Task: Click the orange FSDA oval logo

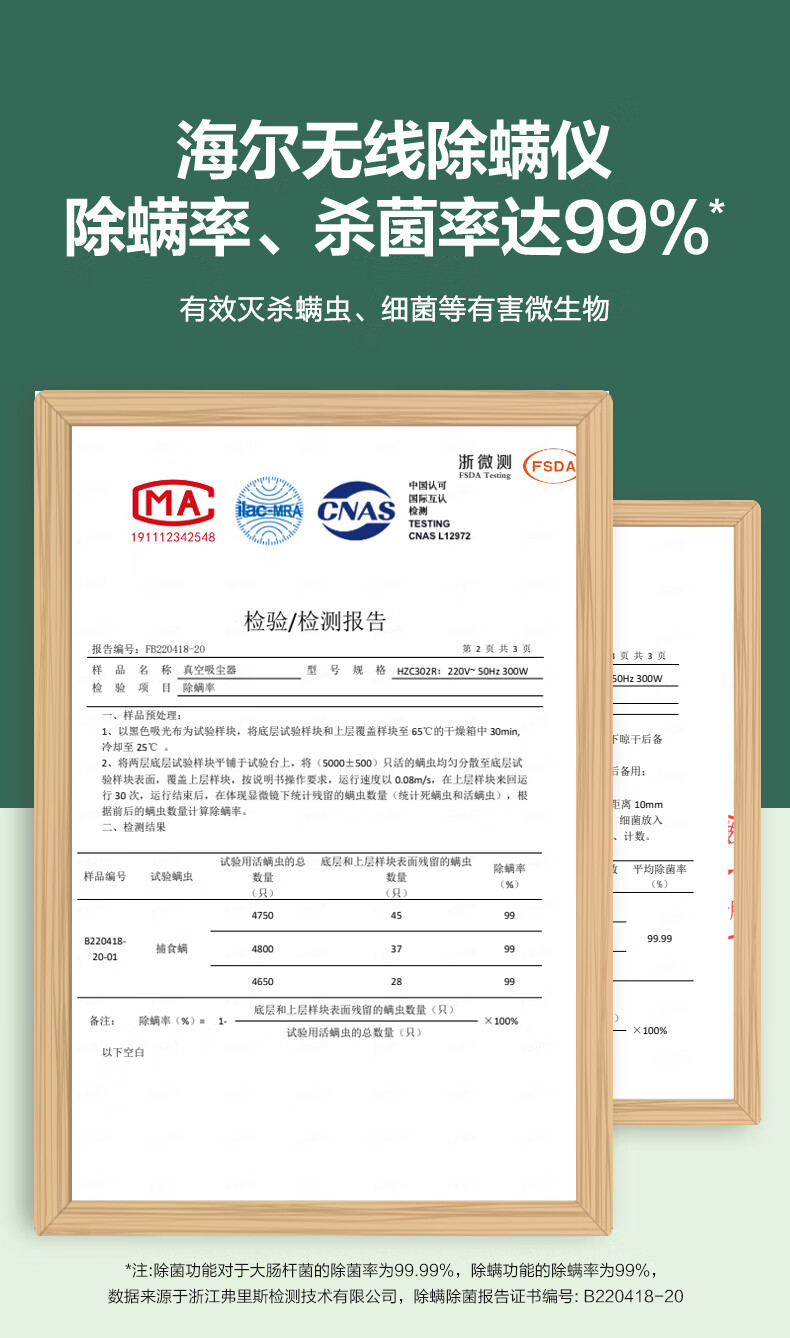Action: [x=550, y=465]
